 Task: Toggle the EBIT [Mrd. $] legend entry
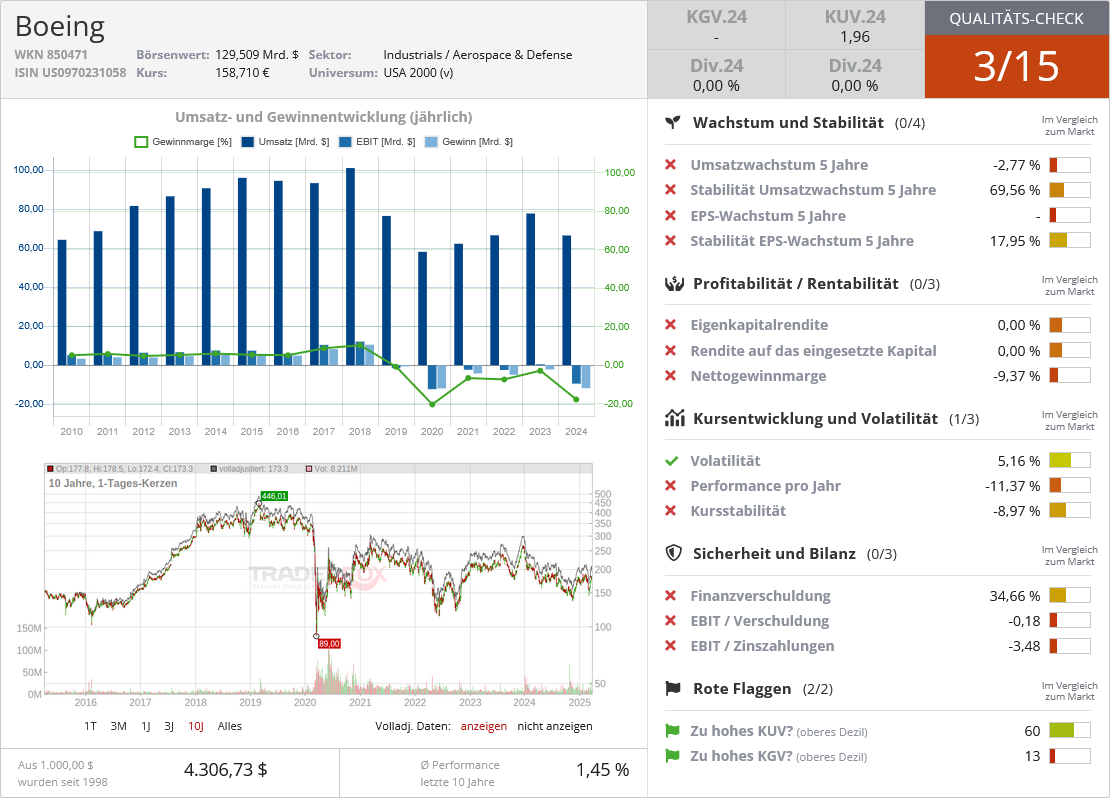pyautogui.click(x=377, y=142)
